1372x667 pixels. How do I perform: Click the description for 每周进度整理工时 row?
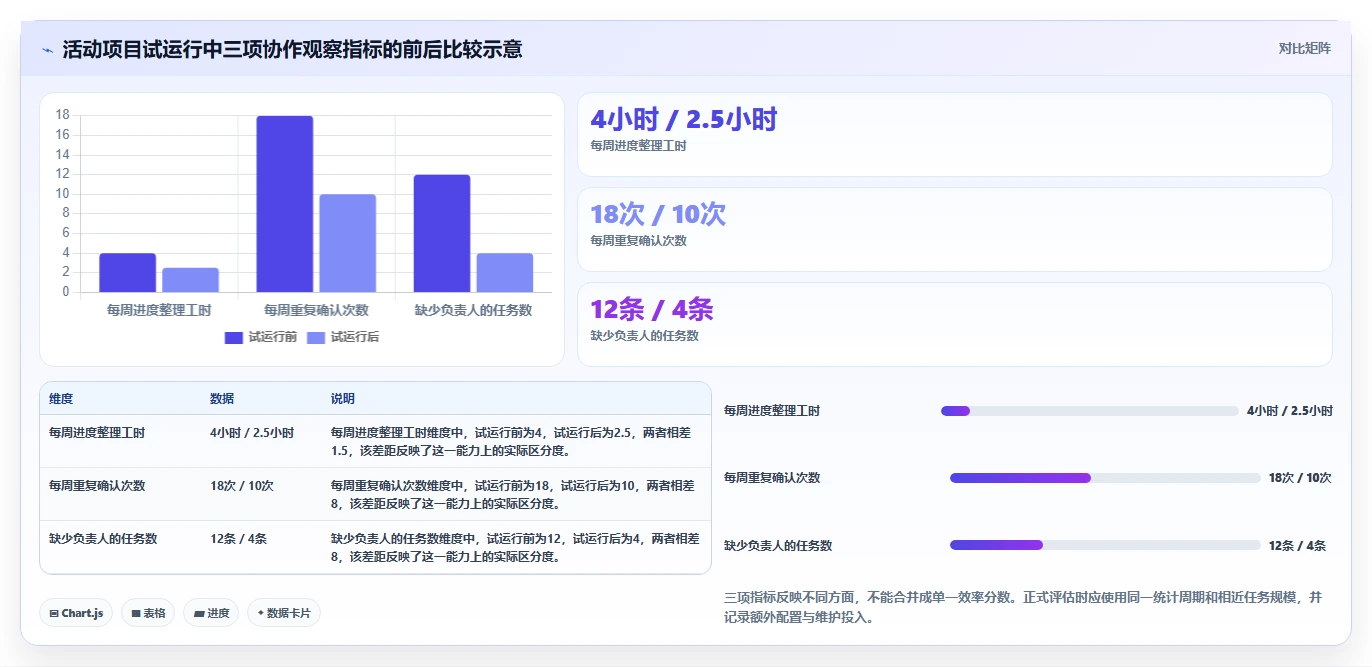click(511, 442)
